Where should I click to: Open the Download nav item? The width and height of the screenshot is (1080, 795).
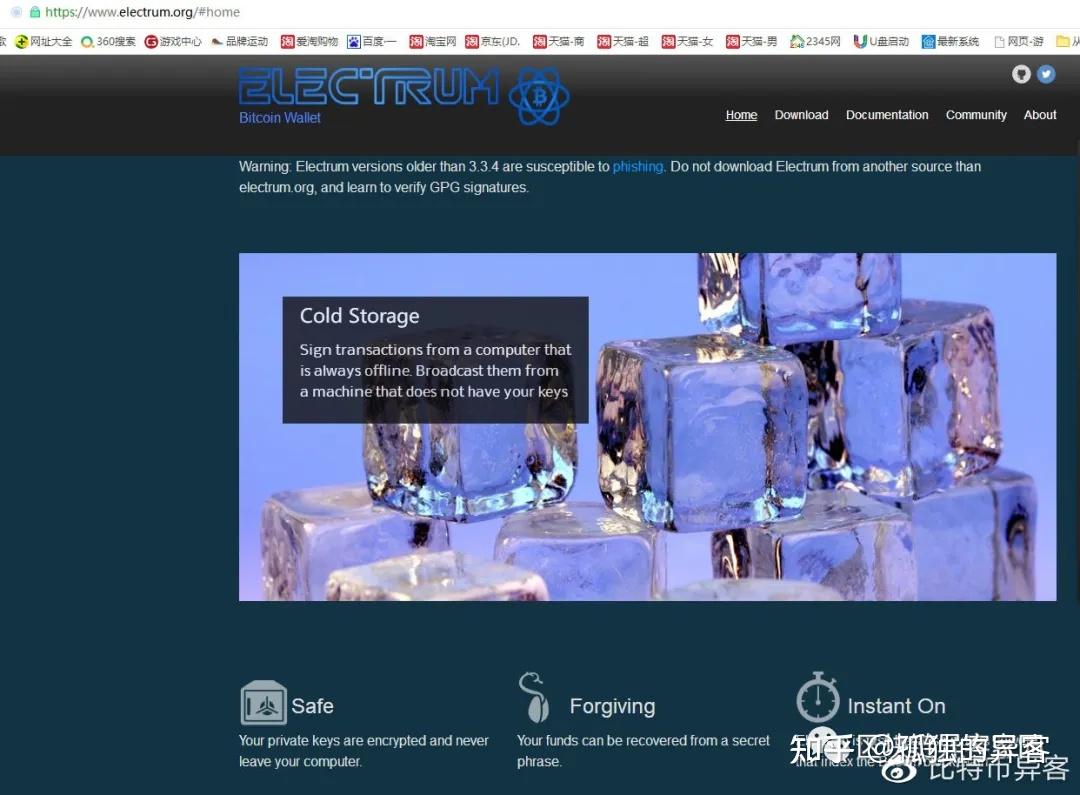[801, 115]
